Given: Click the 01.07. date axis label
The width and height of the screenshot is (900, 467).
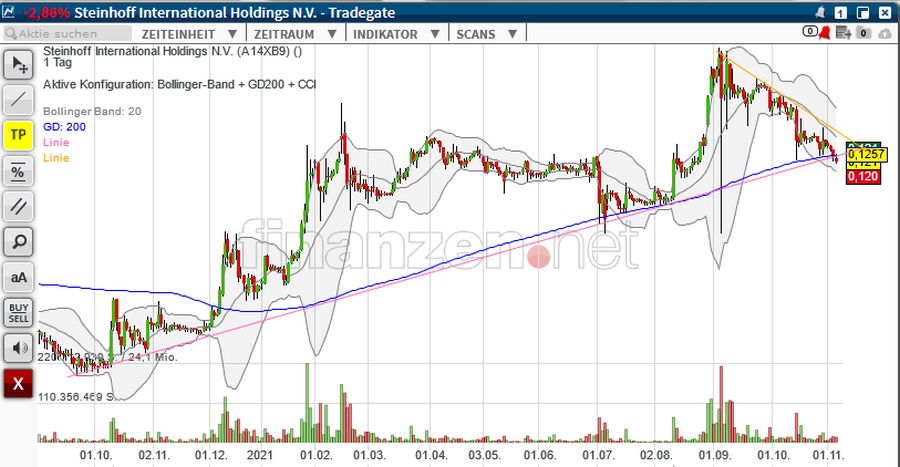Looking at the screenshot, I should [599, 456].
